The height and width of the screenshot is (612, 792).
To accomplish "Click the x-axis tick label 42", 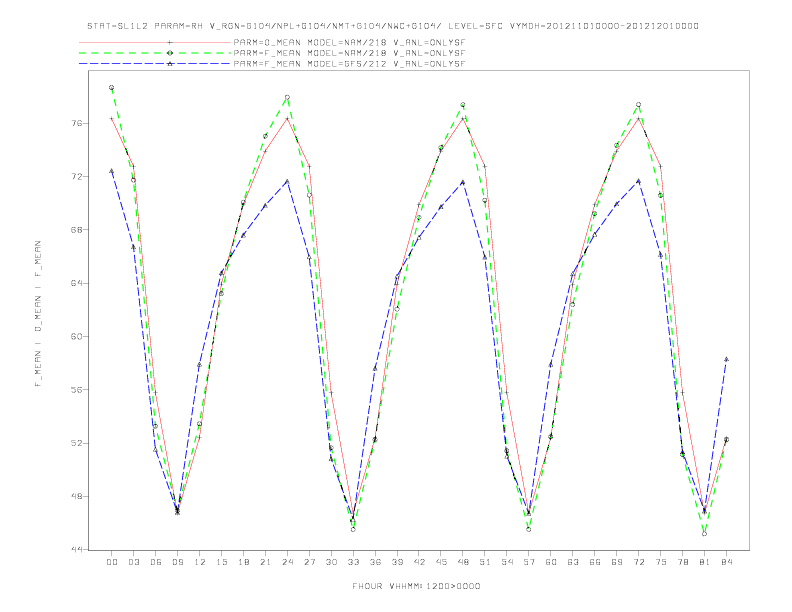I will (x=419, y=562).
